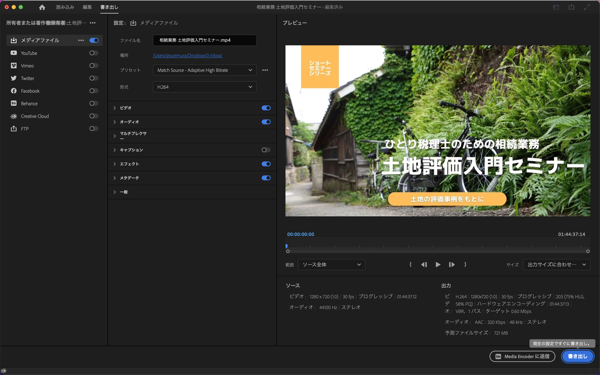Click the 00:00:00:00 current timecode
This screenshot has width=600, height=375.
[x=301, y=234]
